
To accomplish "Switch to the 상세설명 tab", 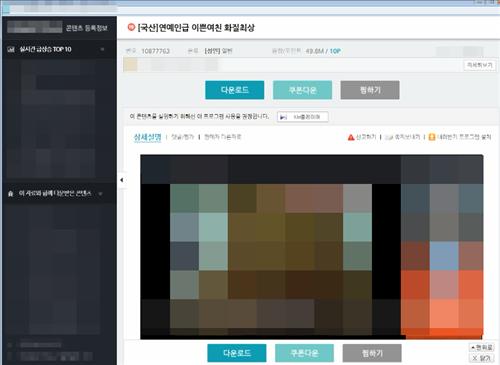I will click(x=147, y=137).
